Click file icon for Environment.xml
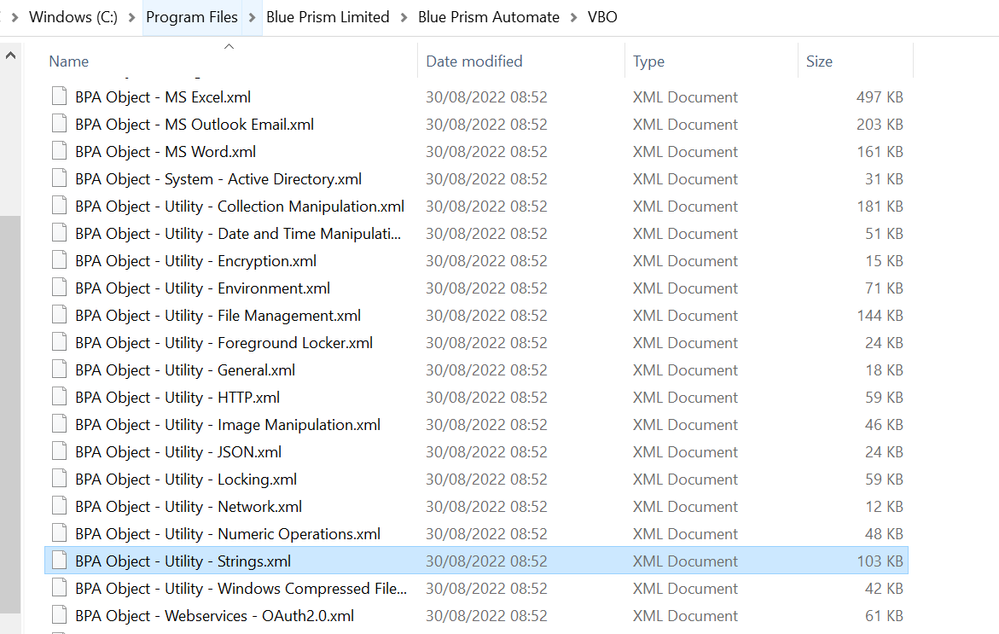Viewport: 999px width, 634px height. (59, 287)
